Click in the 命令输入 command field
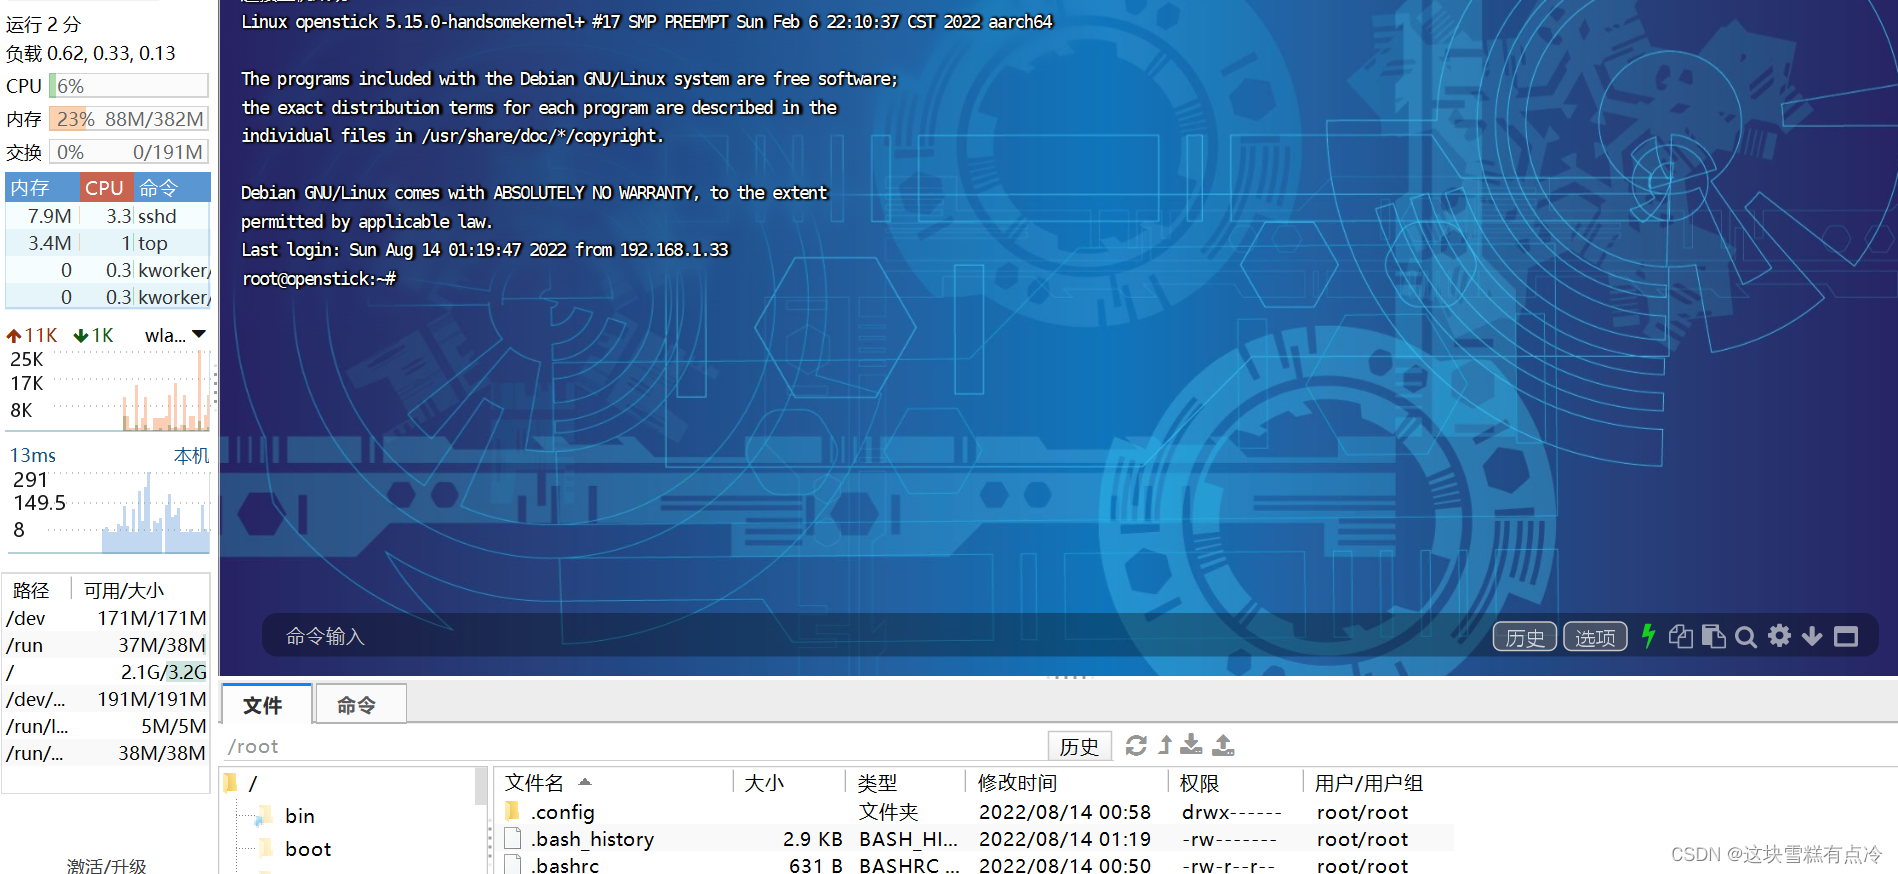Screen dimensions: 1898x874 point(870,636)
